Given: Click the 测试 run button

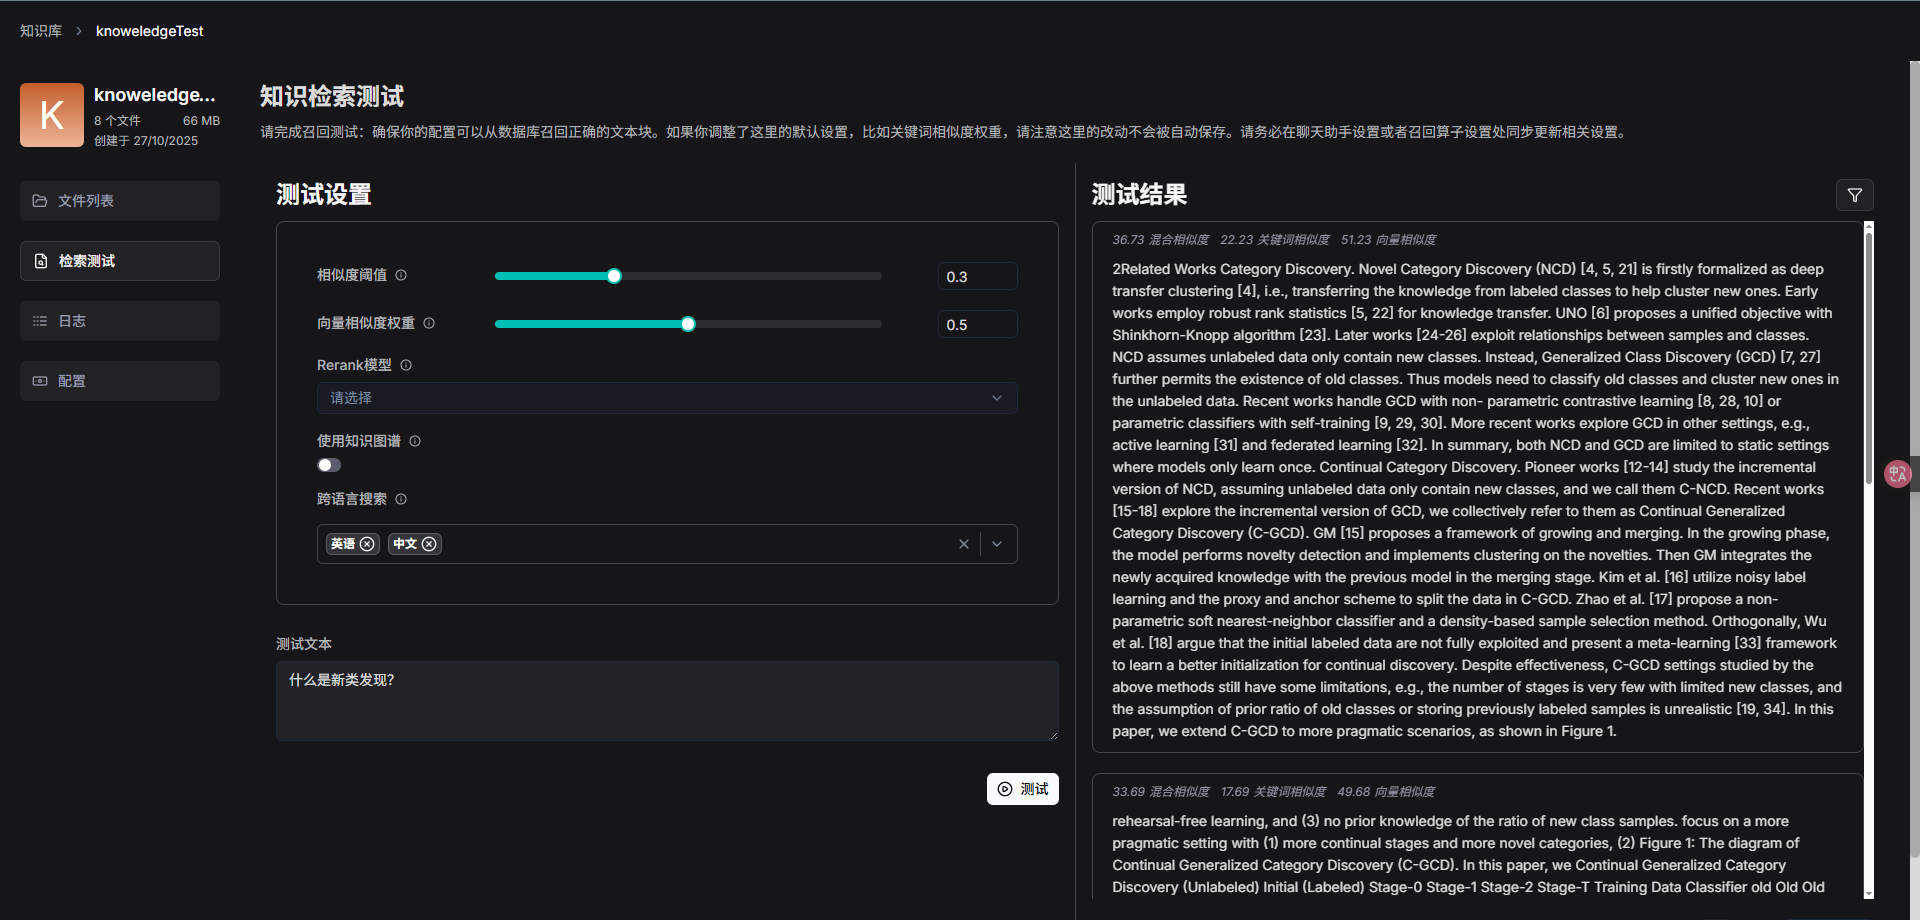Looking at the screenshot, I should tap(1022, 789).
